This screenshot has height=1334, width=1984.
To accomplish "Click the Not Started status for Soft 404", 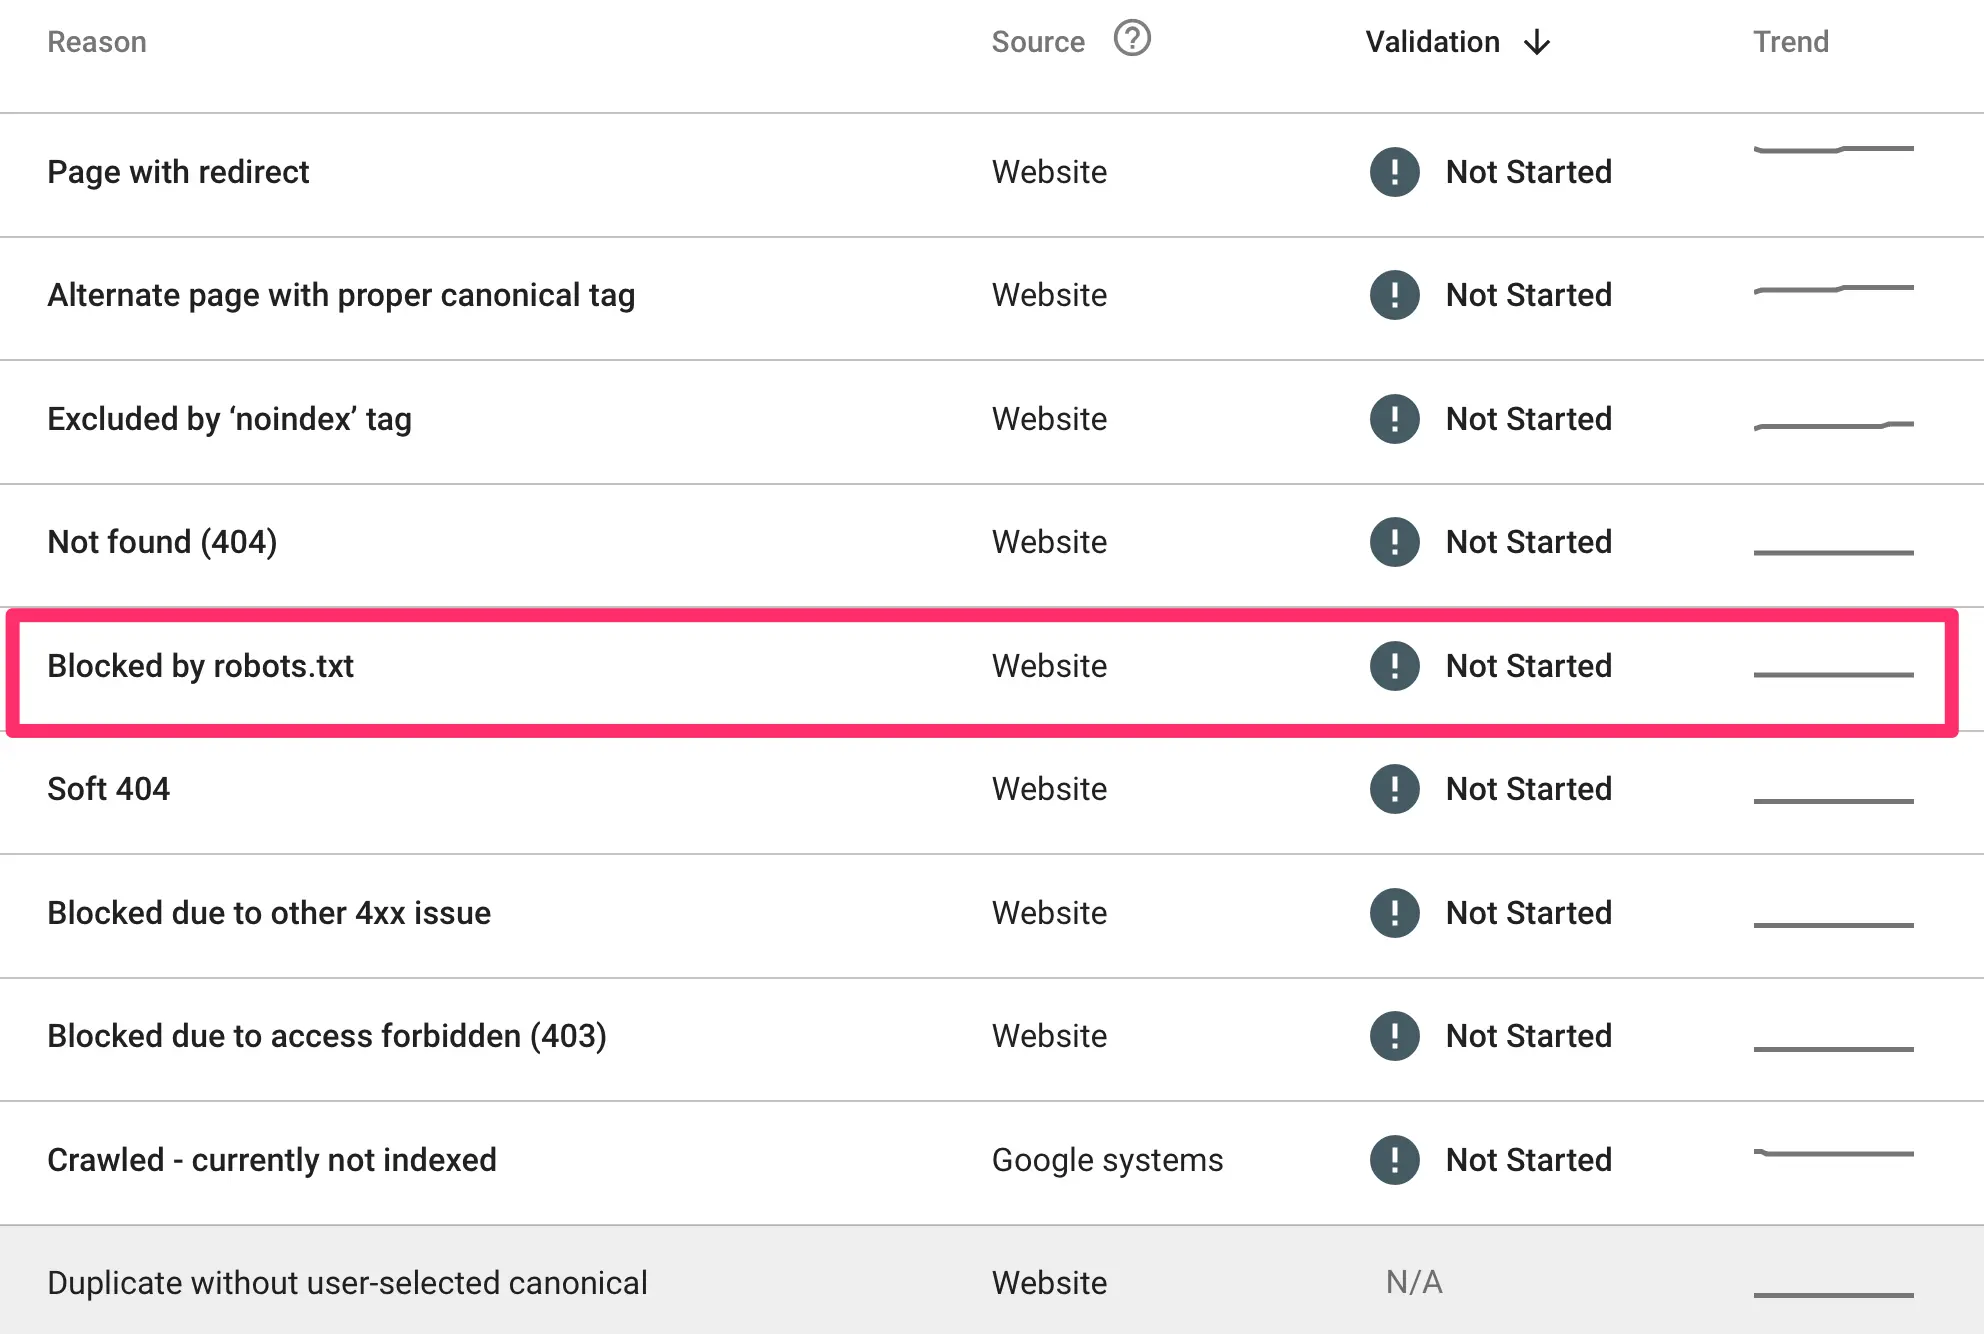I will 1528,789.
